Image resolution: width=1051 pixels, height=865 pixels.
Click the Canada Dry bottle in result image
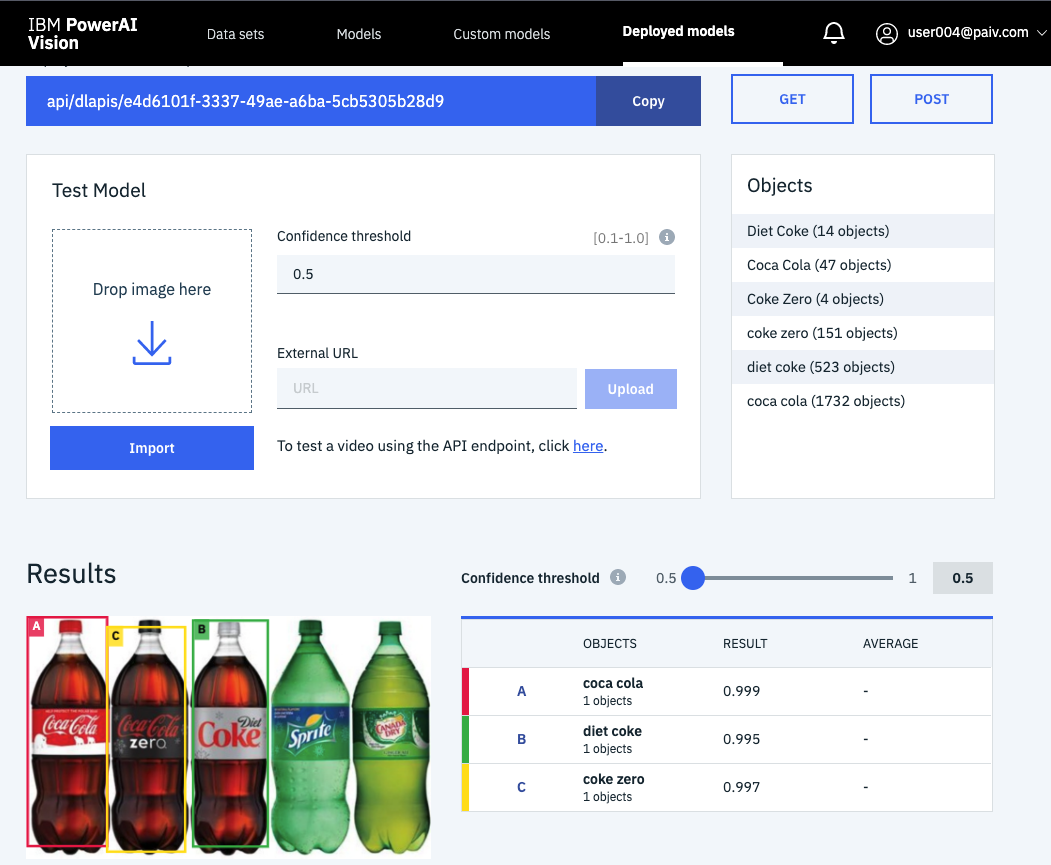tap(391, 737)
